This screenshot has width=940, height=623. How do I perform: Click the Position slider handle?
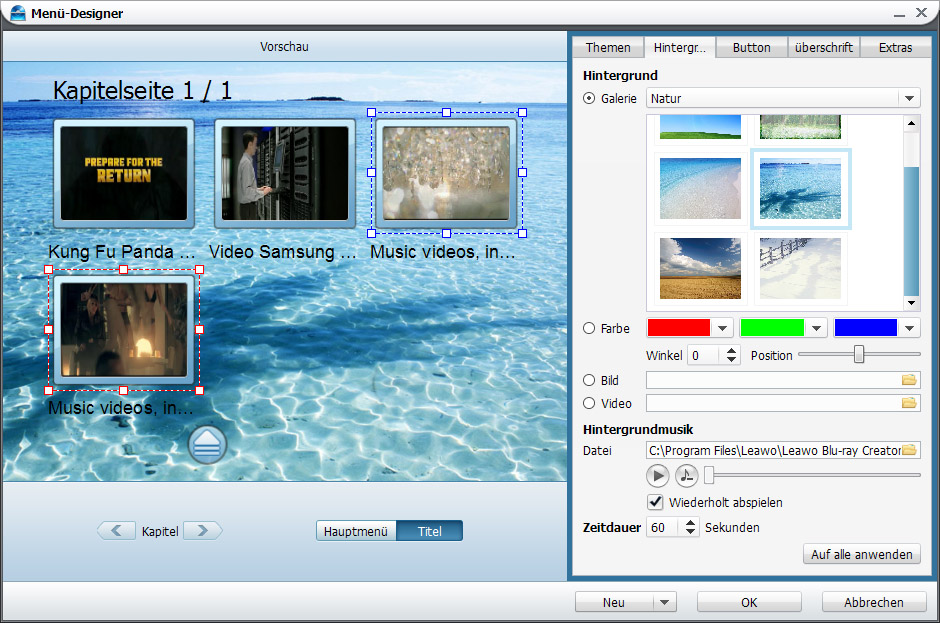(x=858, y=354)
